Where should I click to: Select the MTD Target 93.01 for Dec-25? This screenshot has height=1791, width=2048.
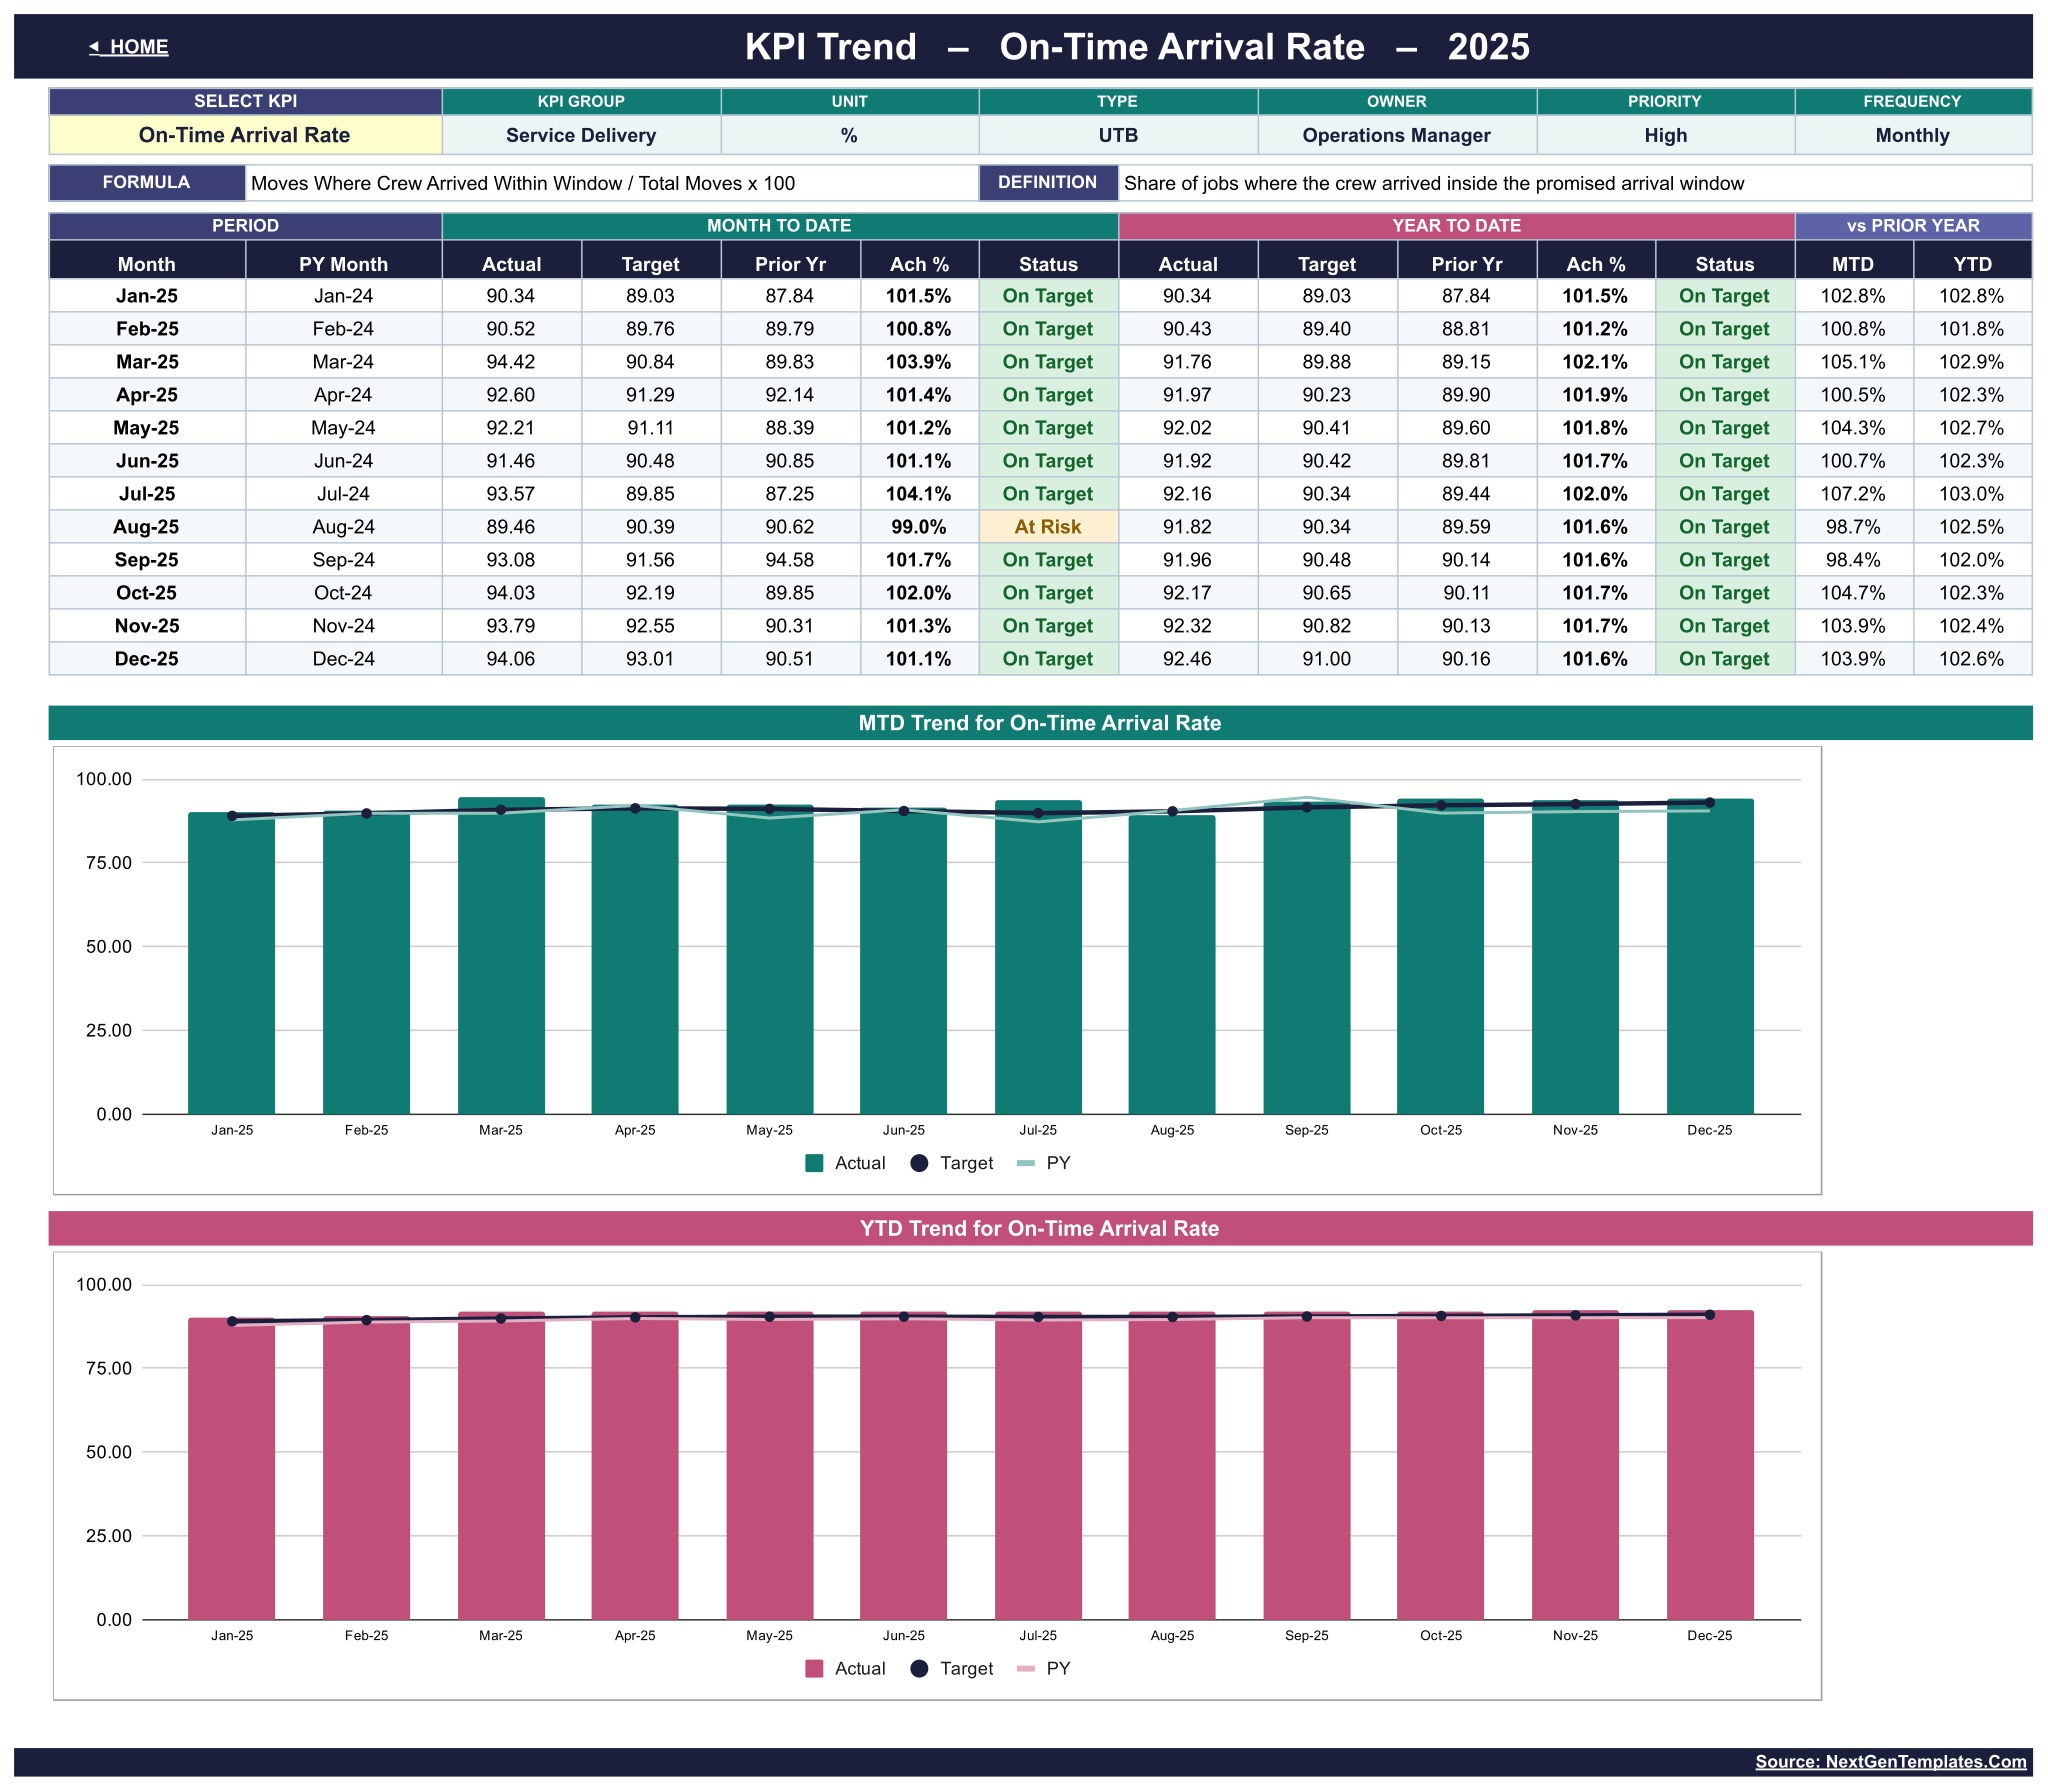650,659
